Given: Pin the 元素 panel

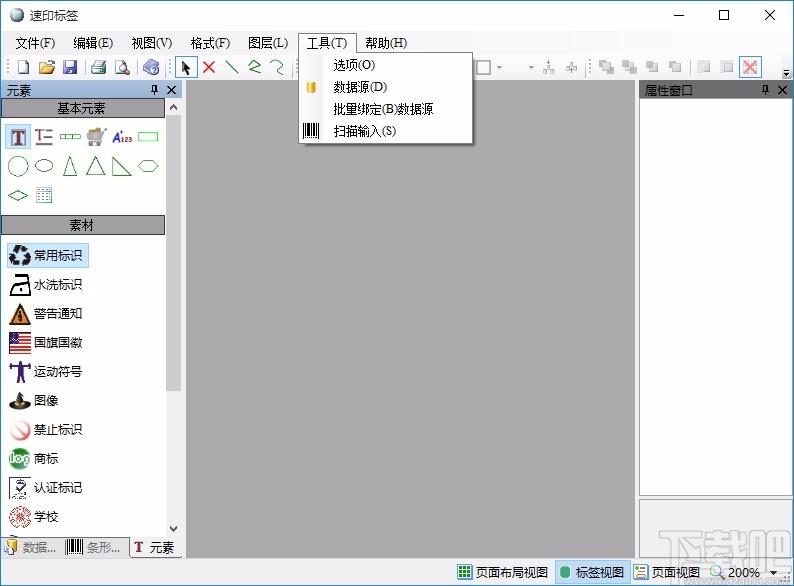Looking at the screenshot, I should [154, 90].
